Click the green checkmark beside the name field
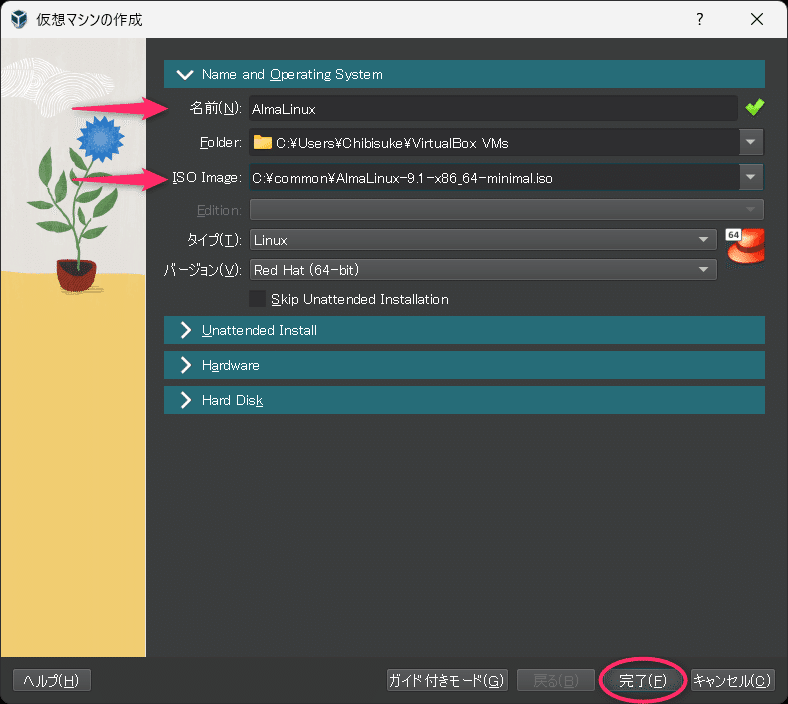788x704 pixels. pos(754,107)
